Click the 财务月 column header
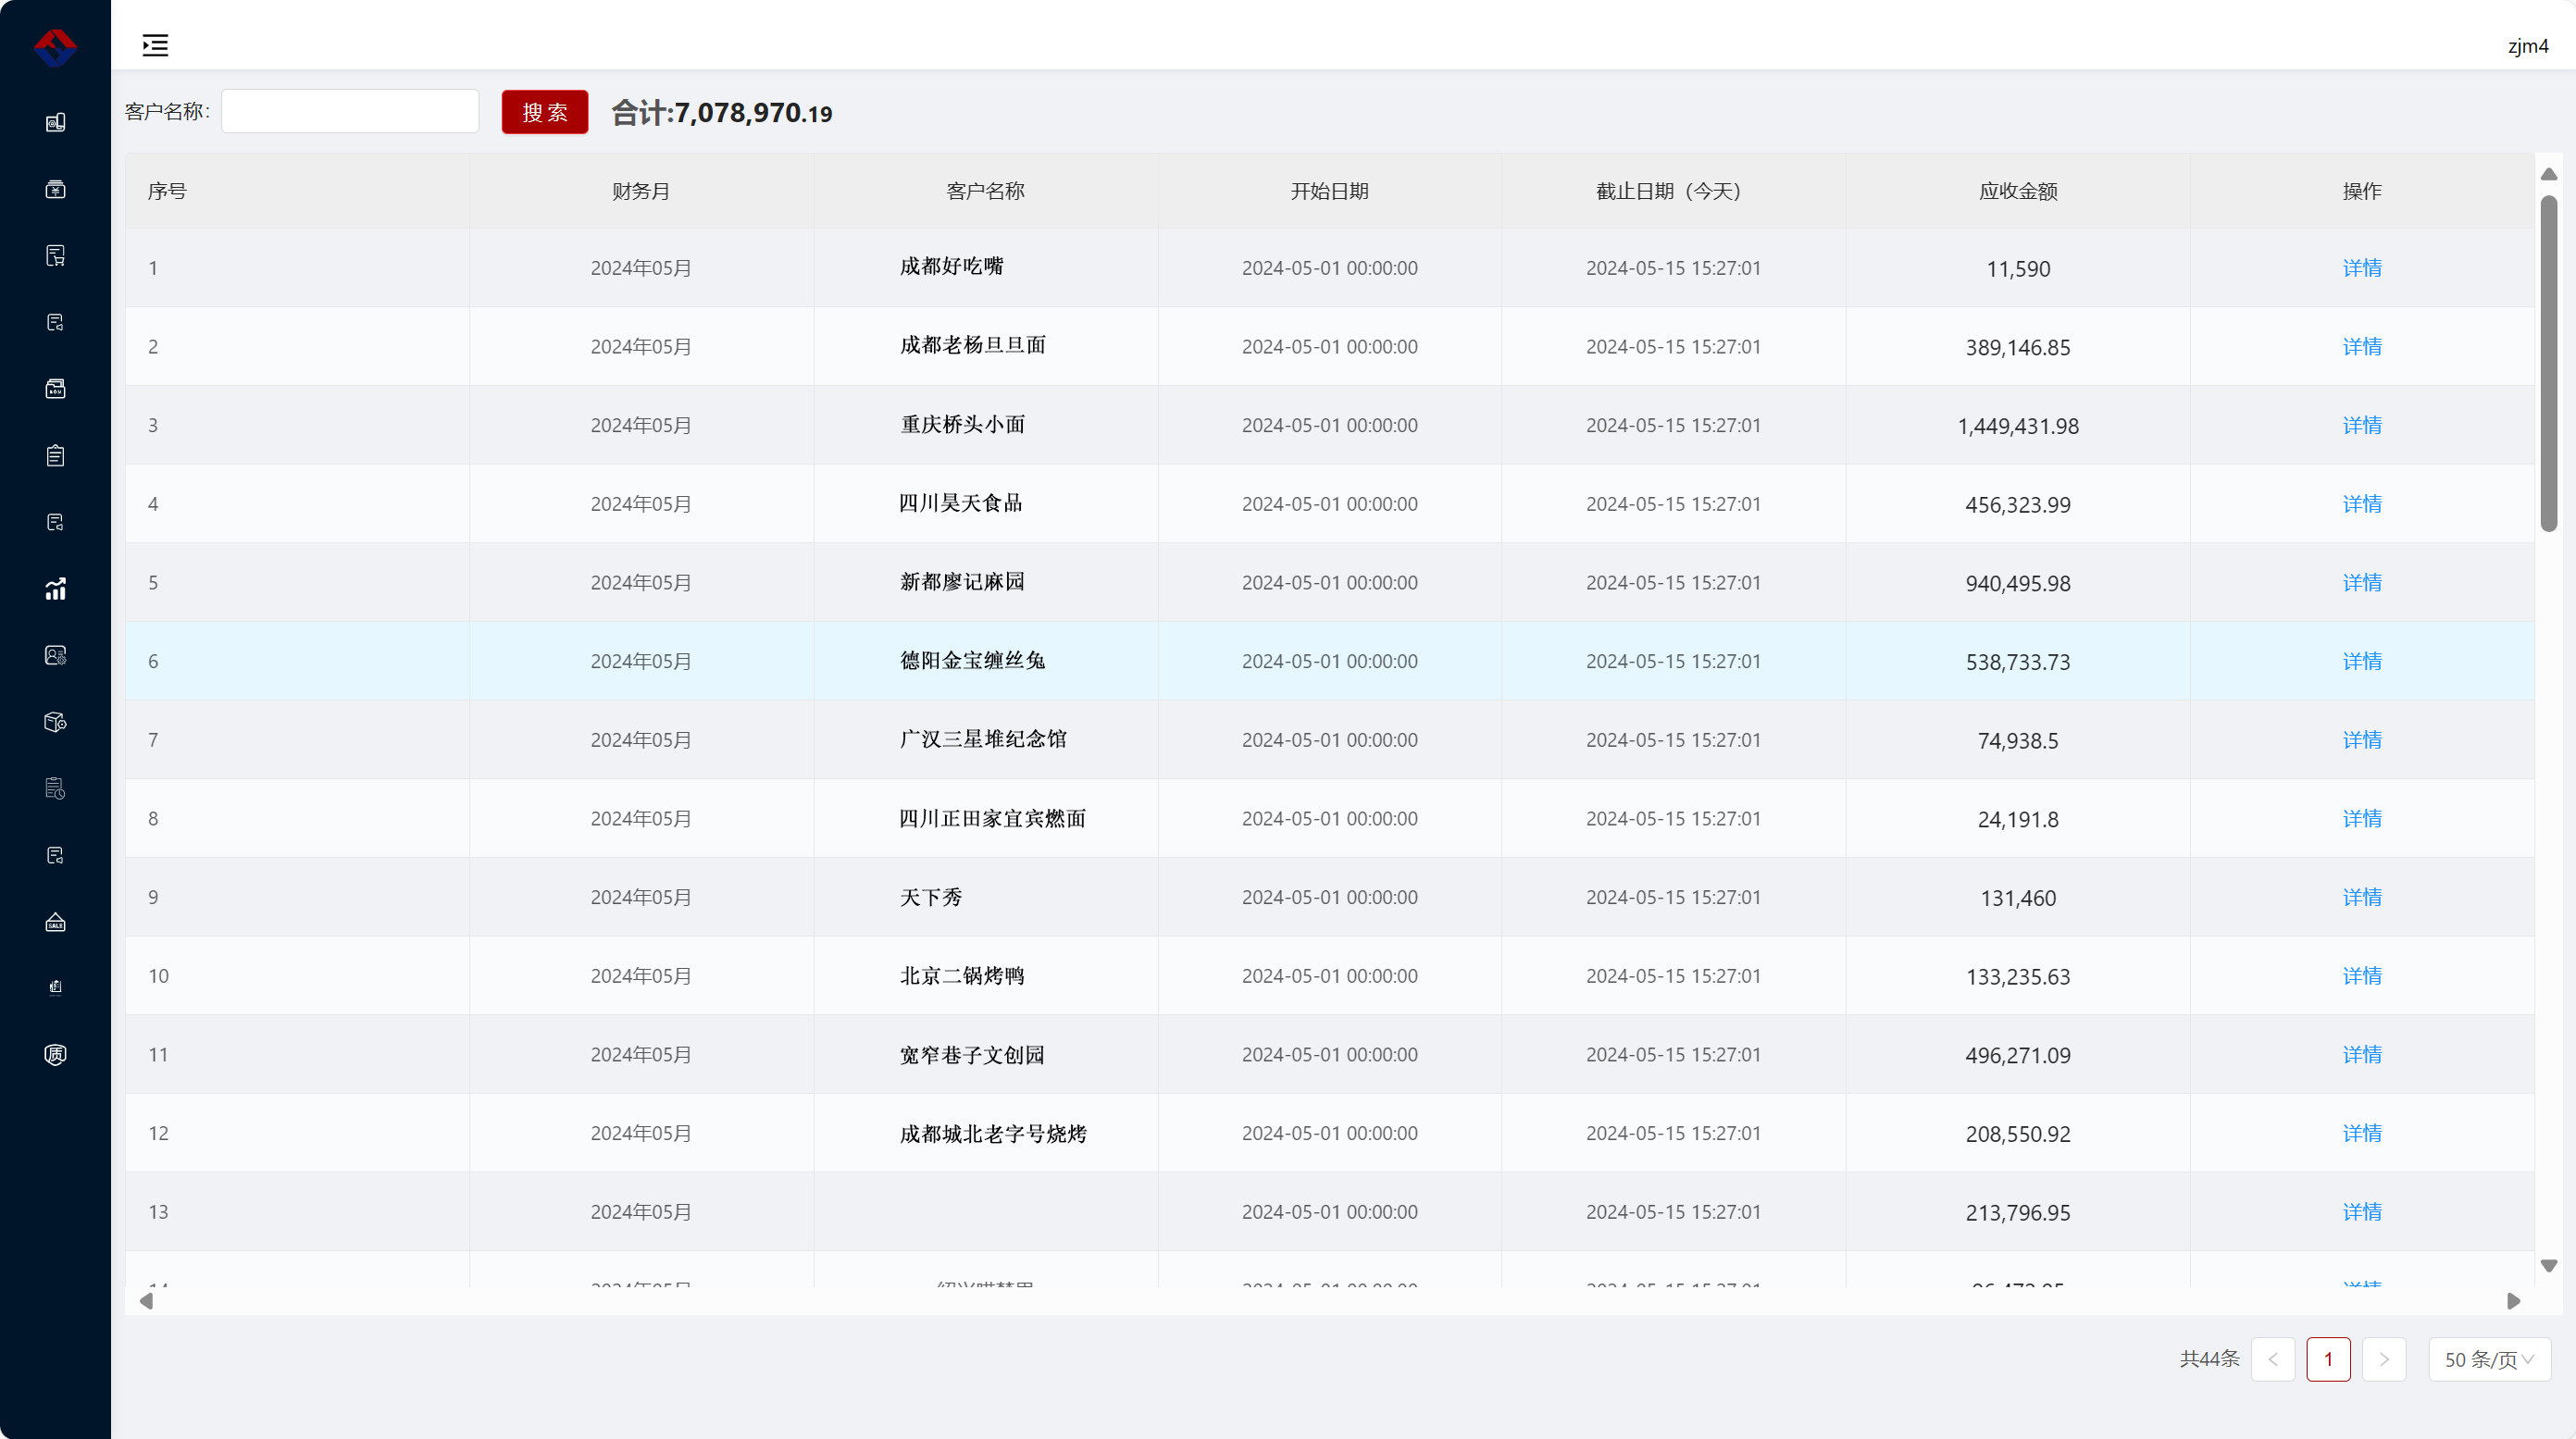The height and width of the screenshot is (1439, 2576). coord(641,191)
